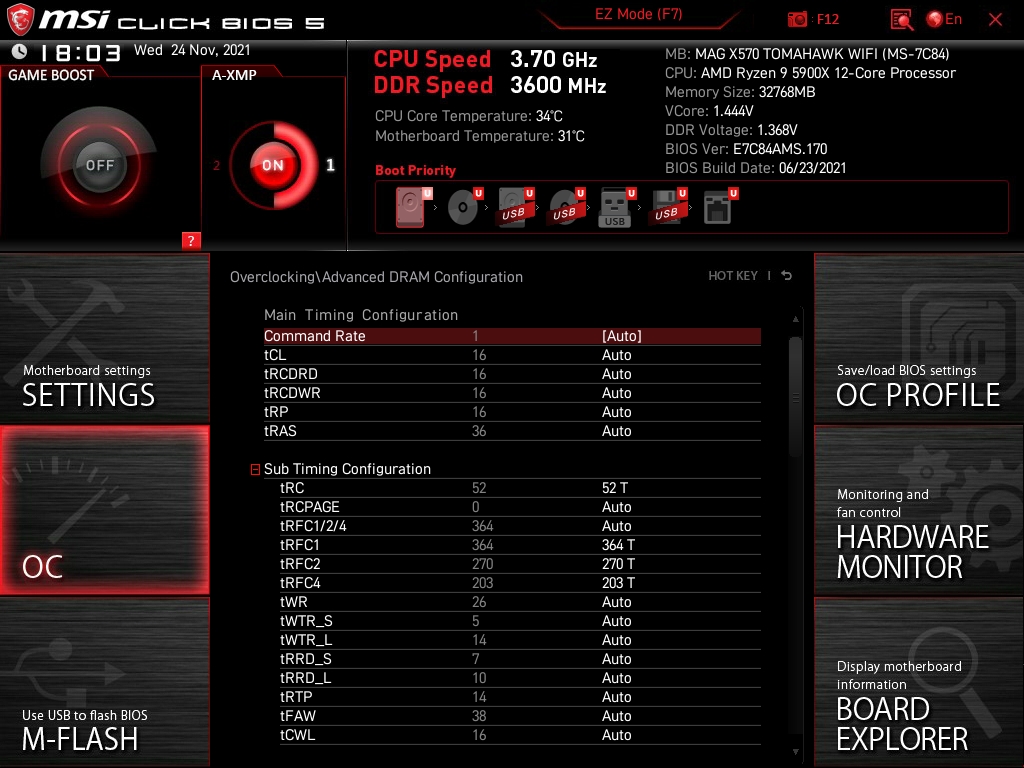Image resolution: width=1024 pixels, height=768 pixels.
Task: Click the back arrow next to HOT KEY
Action: [x=787, y=276]
